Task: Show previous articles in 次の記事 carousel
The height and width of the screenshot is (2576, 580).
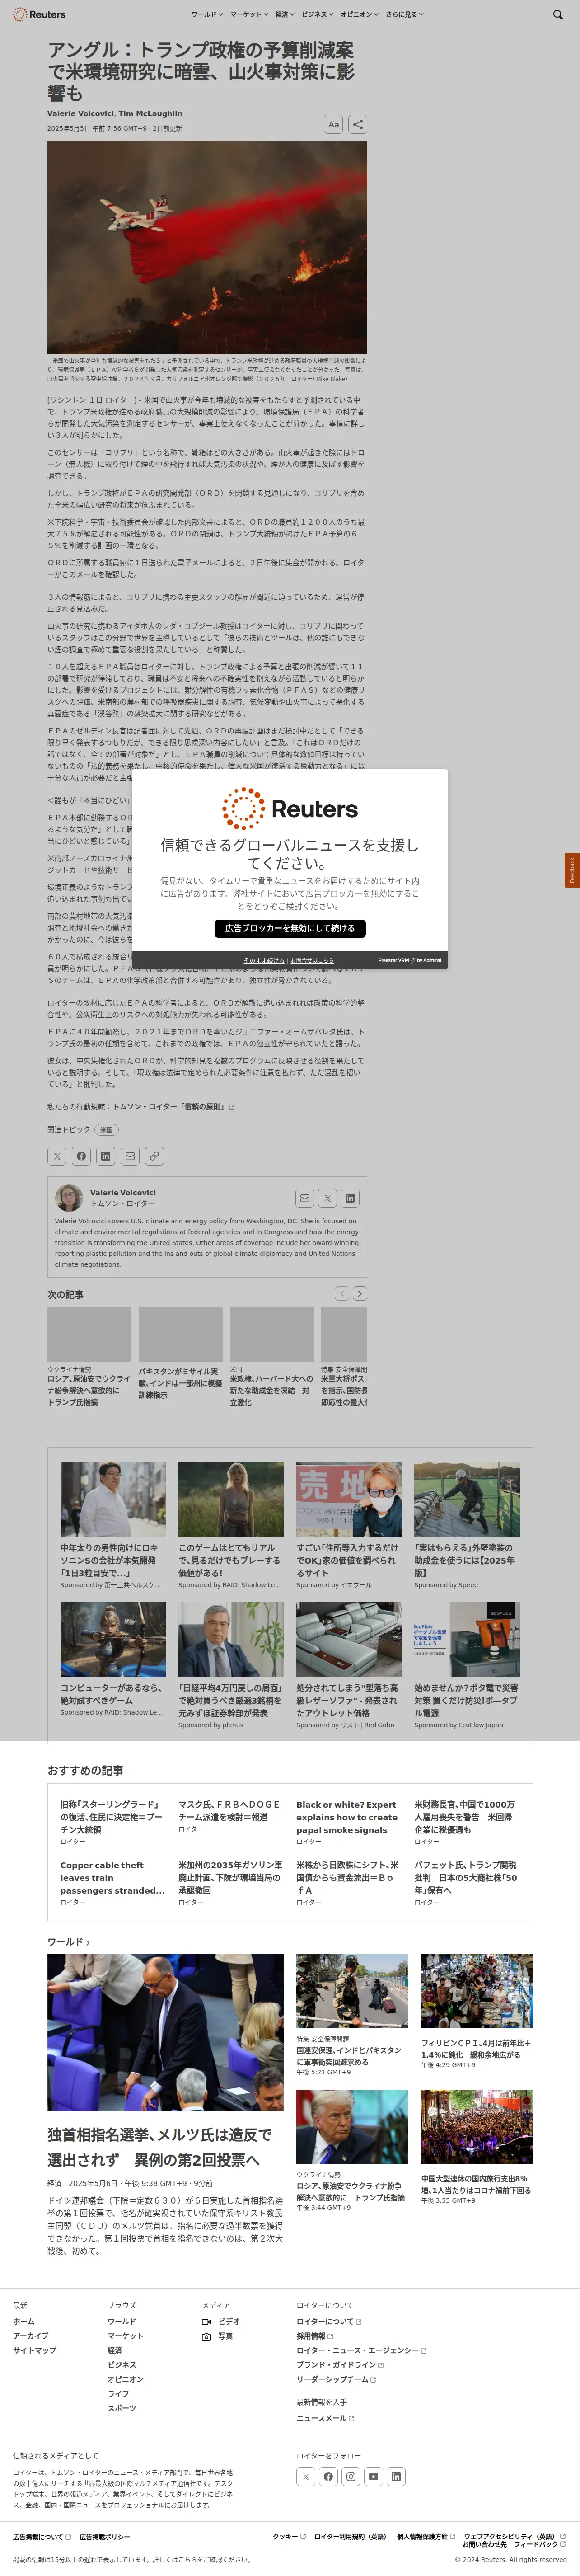Action: (x=342, y=1293)
